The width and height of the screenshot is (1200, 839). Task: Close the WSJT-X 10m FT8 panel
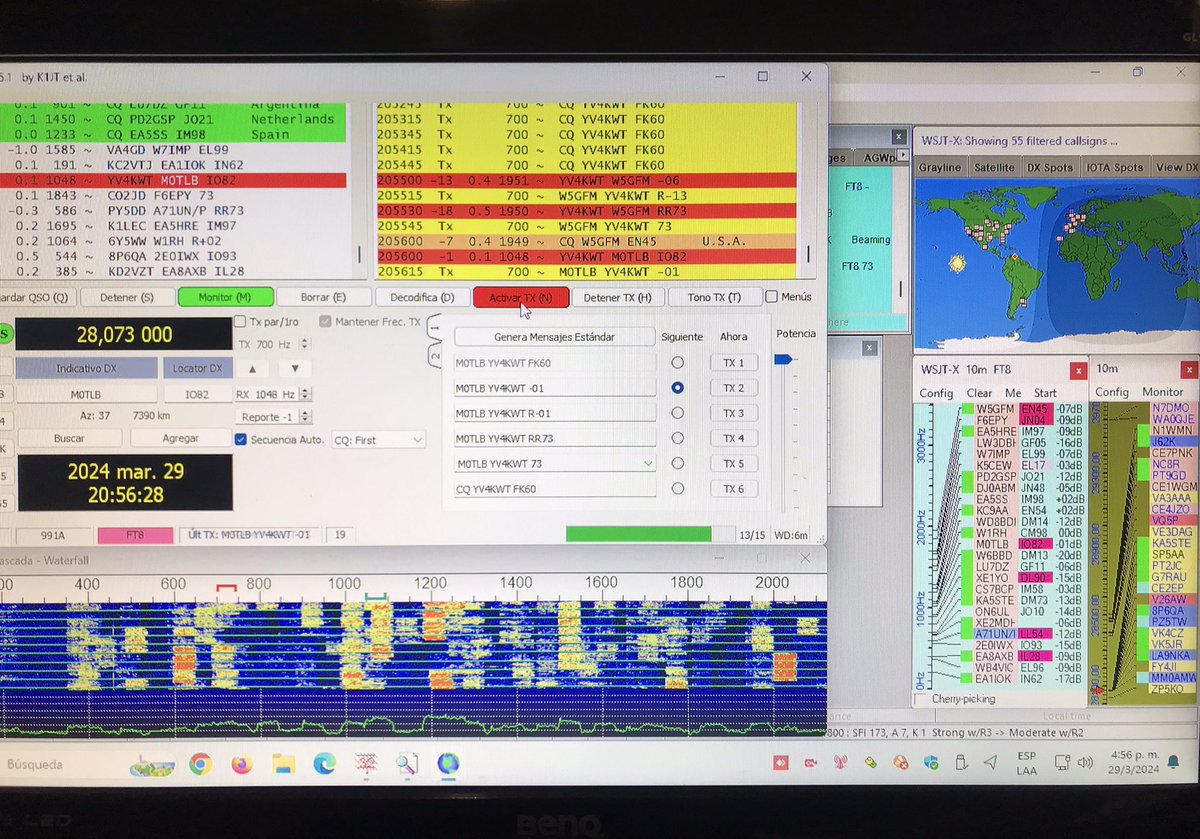[1078, 370]
